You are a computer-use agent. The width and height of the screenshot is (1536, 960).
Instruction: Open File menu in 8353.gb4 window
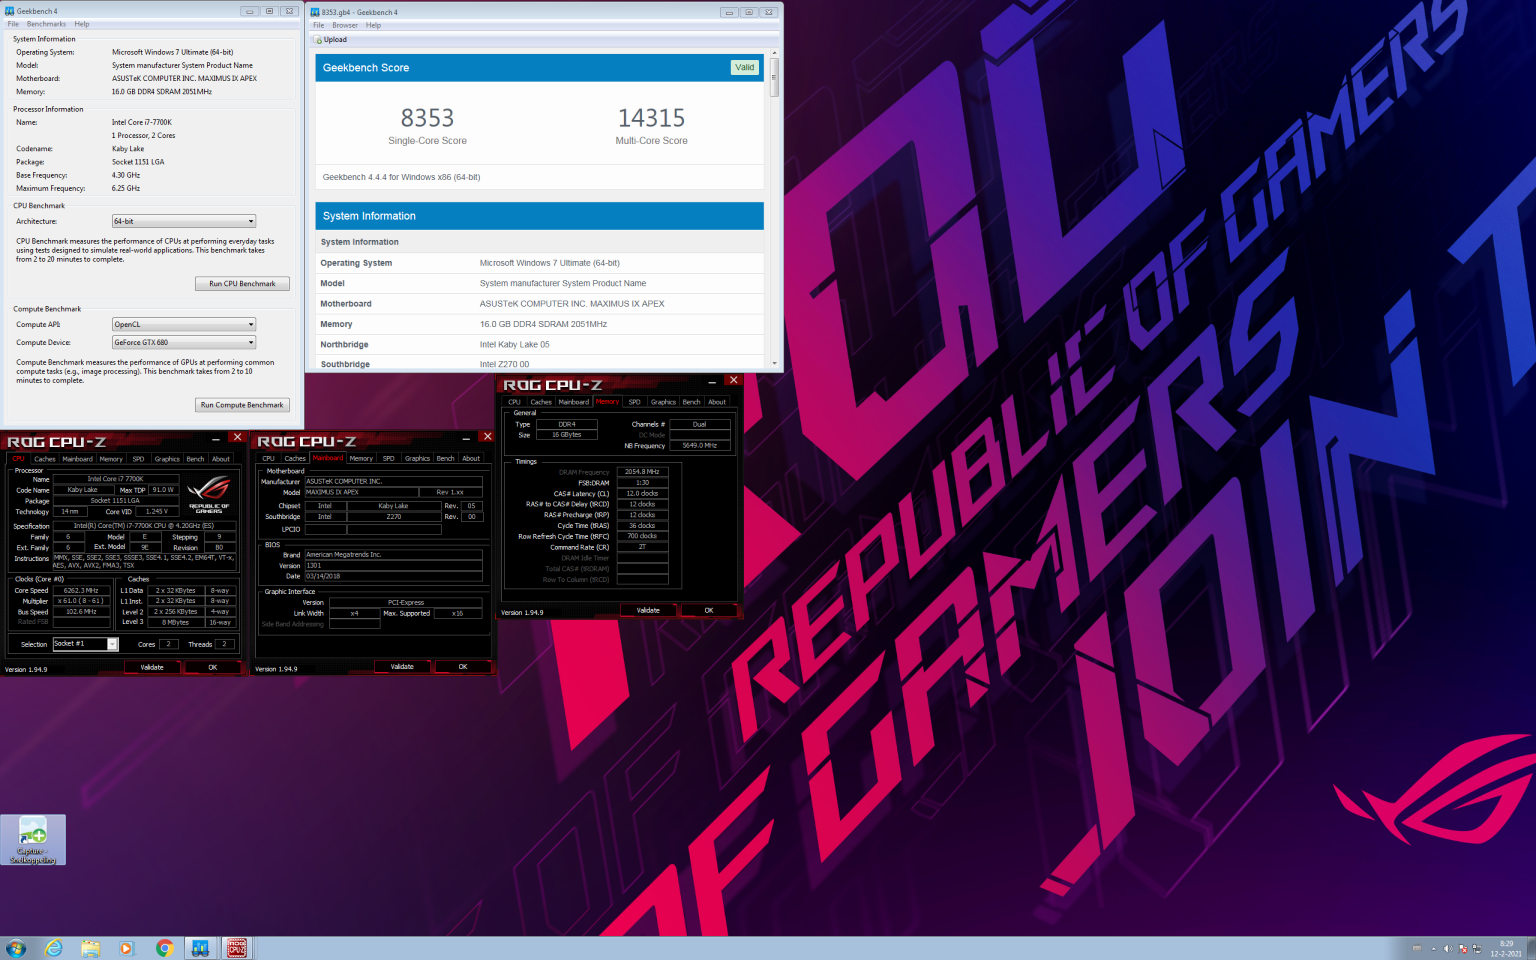click(318, 25)
